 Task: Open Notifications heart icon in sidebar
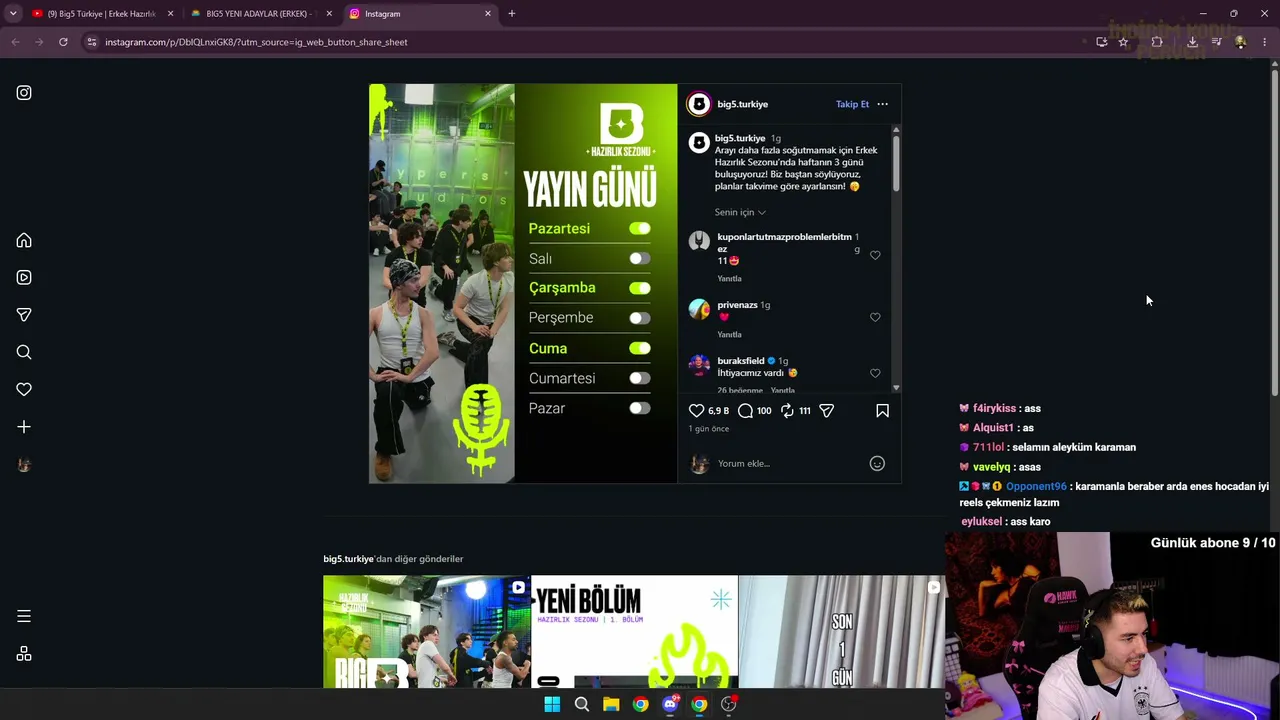tap(24, 389)
